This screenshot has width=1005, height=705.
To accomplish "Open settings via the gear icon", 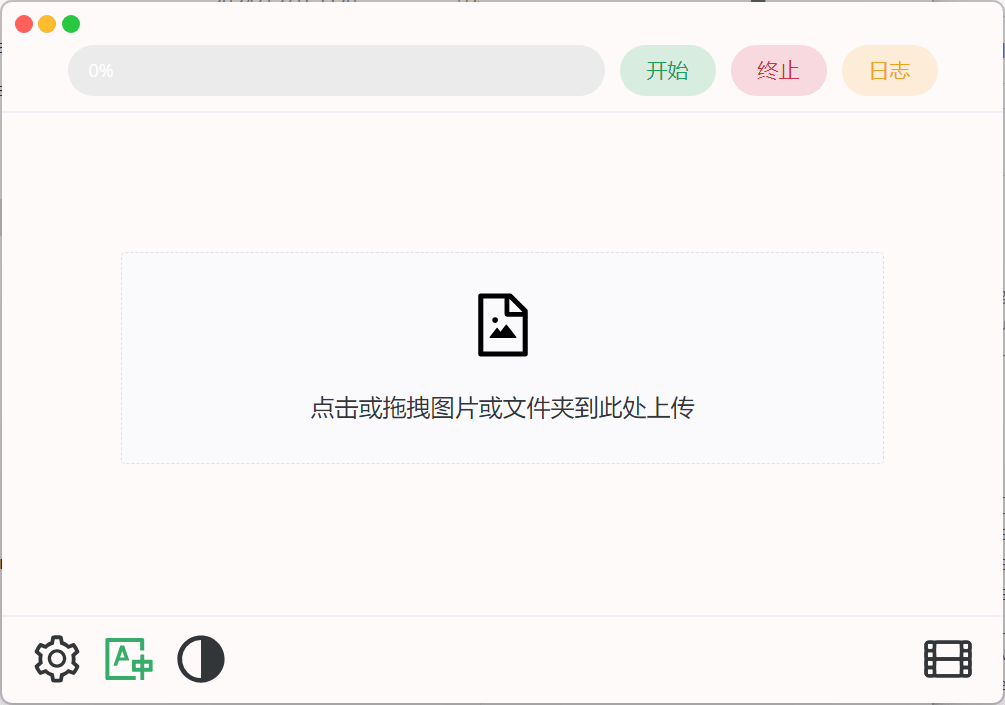I will coord(57,659).
